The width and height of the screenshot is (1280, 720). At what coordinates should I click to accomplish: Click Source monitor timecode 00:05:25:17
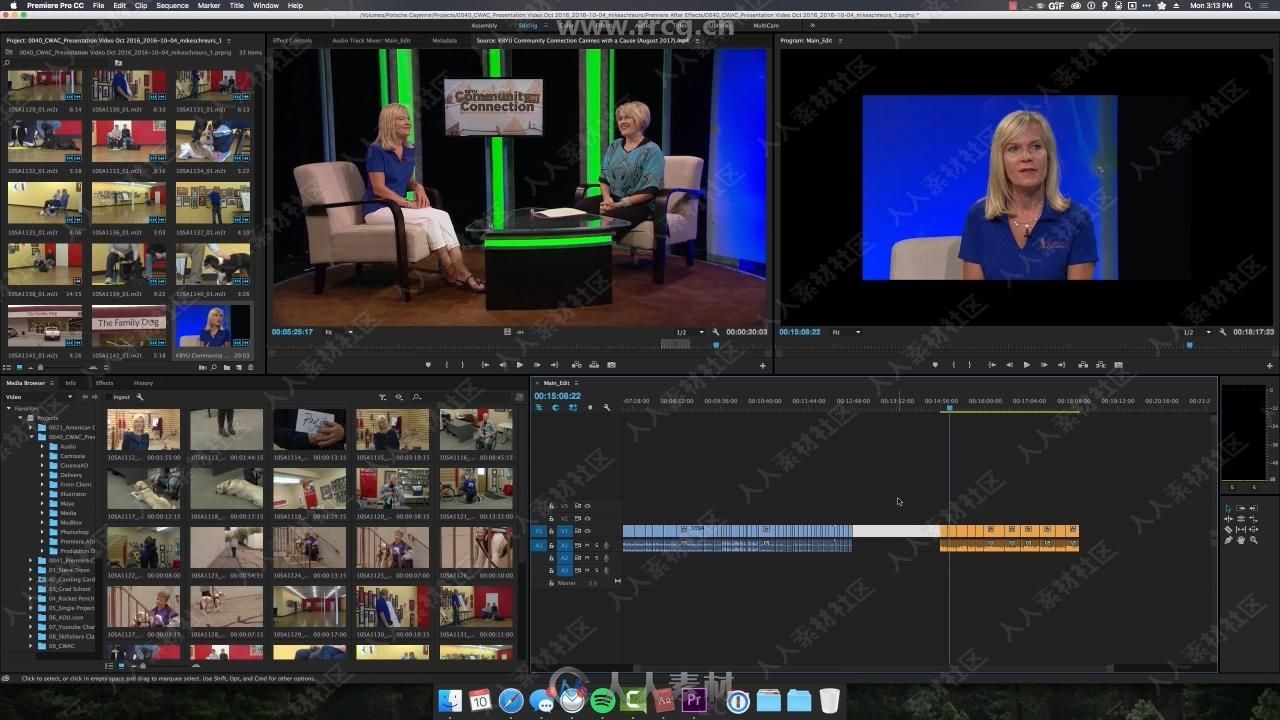point(292,332)
